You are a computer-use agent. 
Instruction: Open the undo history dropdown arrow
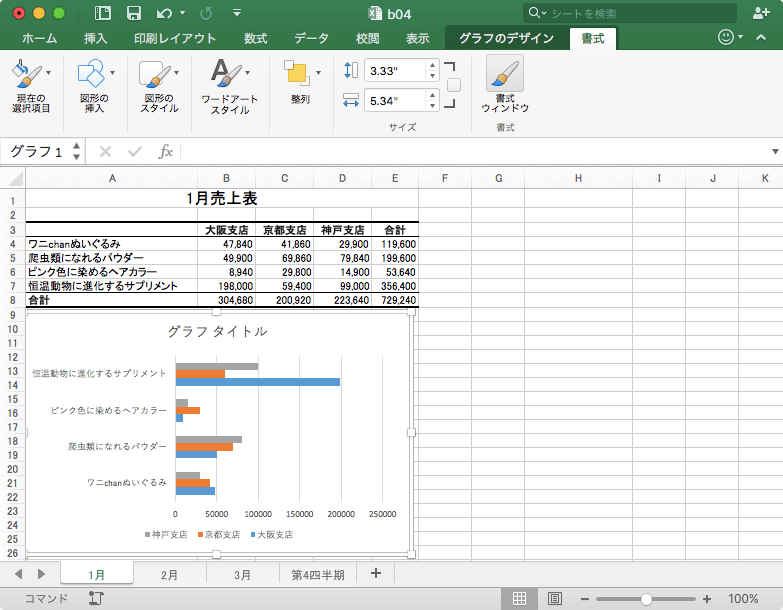pos(183,13)
